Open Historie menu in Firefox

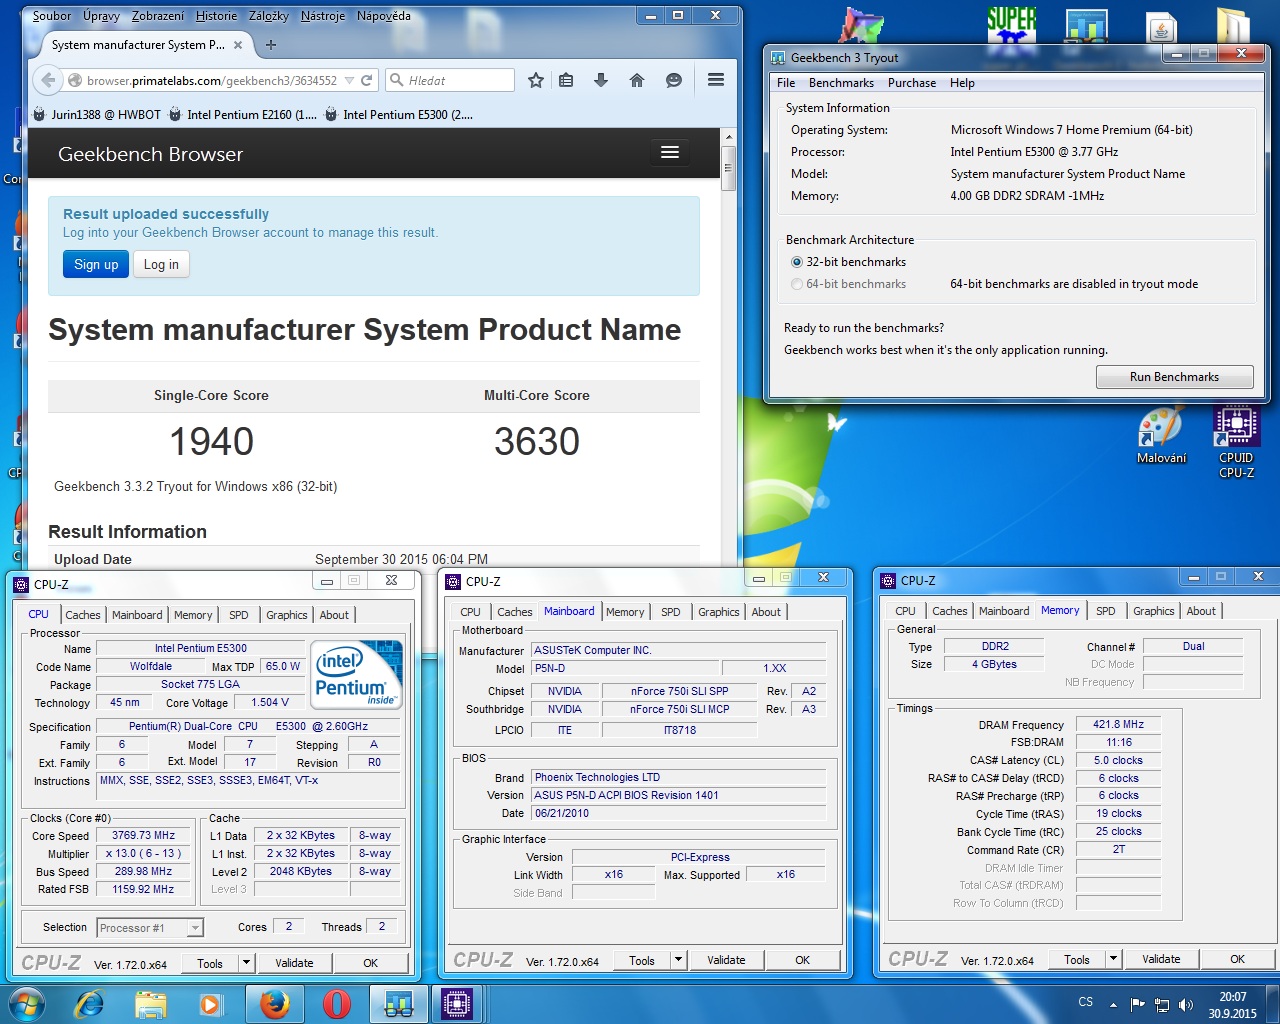click(x=217, y=16)
